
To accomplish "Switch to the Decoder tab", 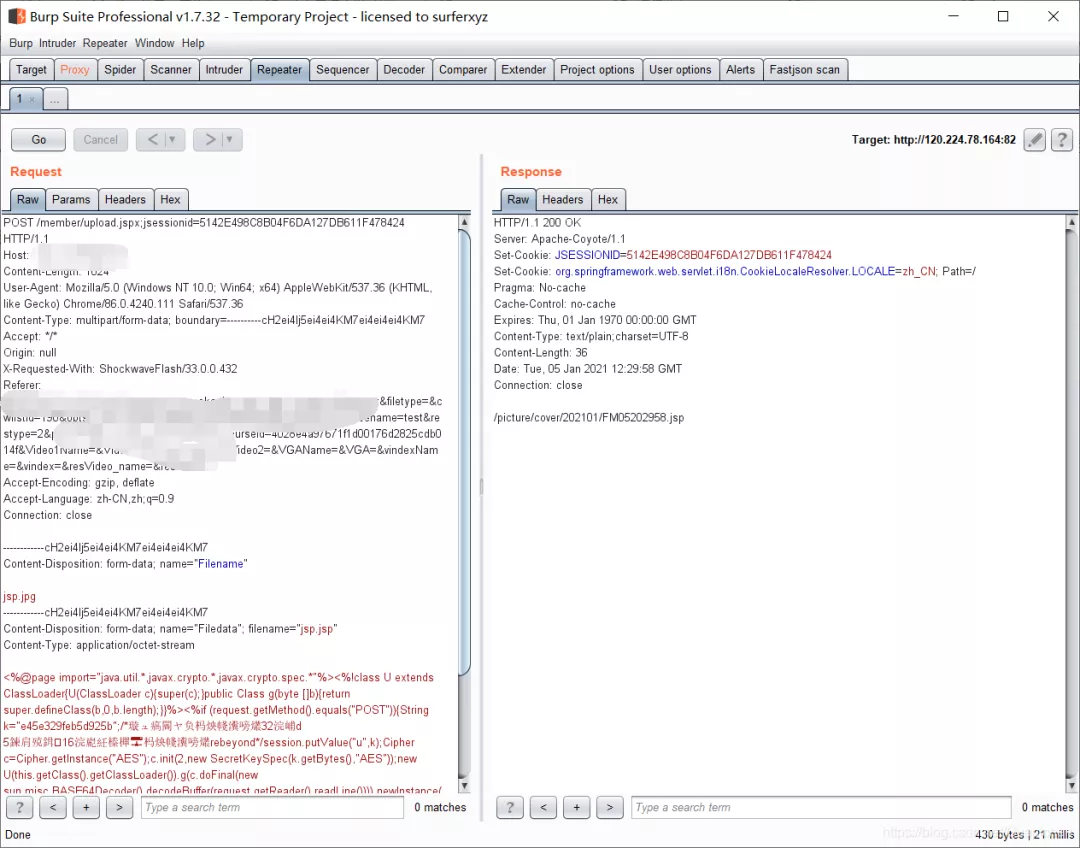I will click(404, 70).
